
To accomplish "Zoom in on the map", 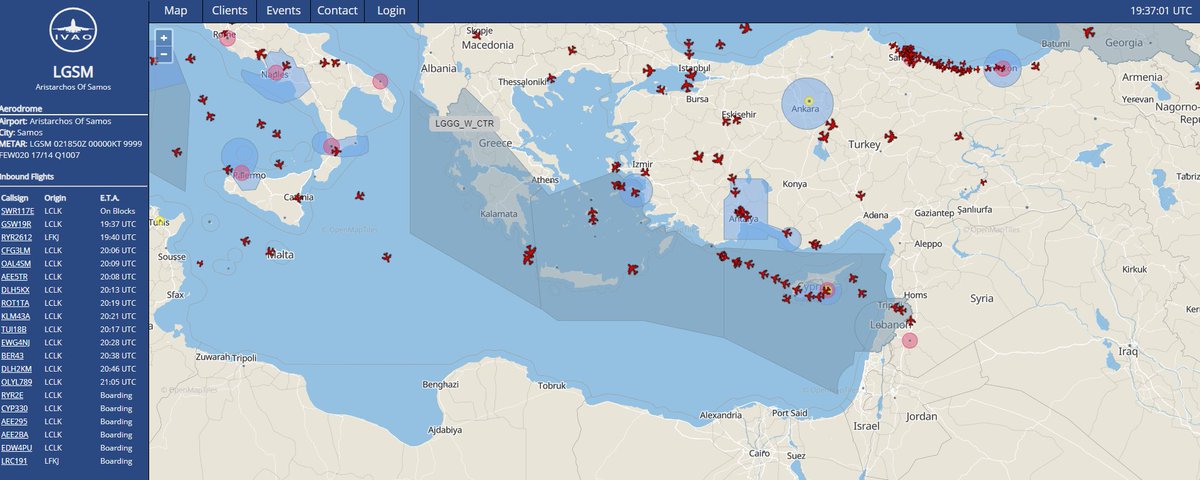I will pyautogui.click(x=164, y=37).
